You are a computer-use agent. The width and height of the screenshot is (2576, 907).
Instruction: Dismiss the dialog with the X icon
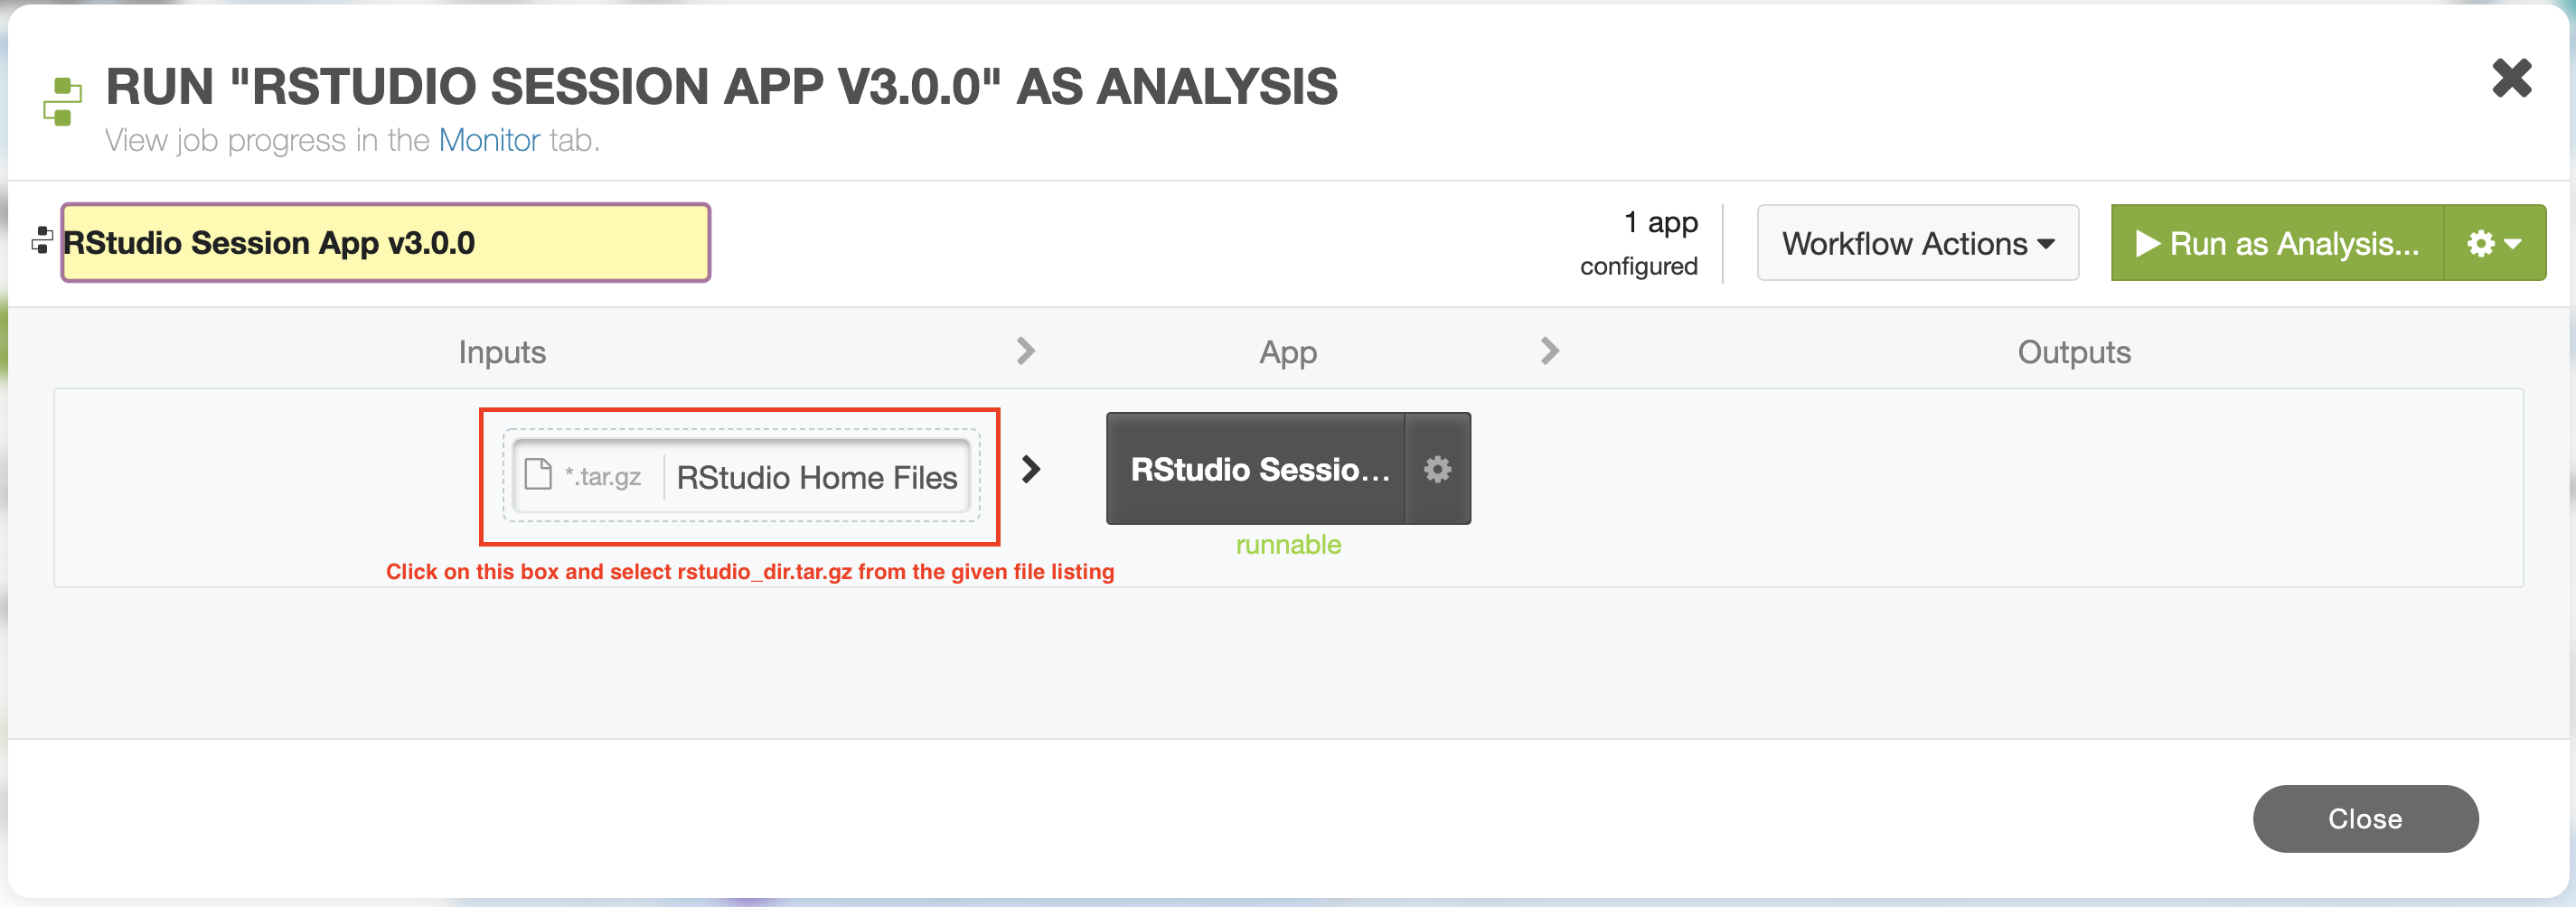click(2511, 78)
